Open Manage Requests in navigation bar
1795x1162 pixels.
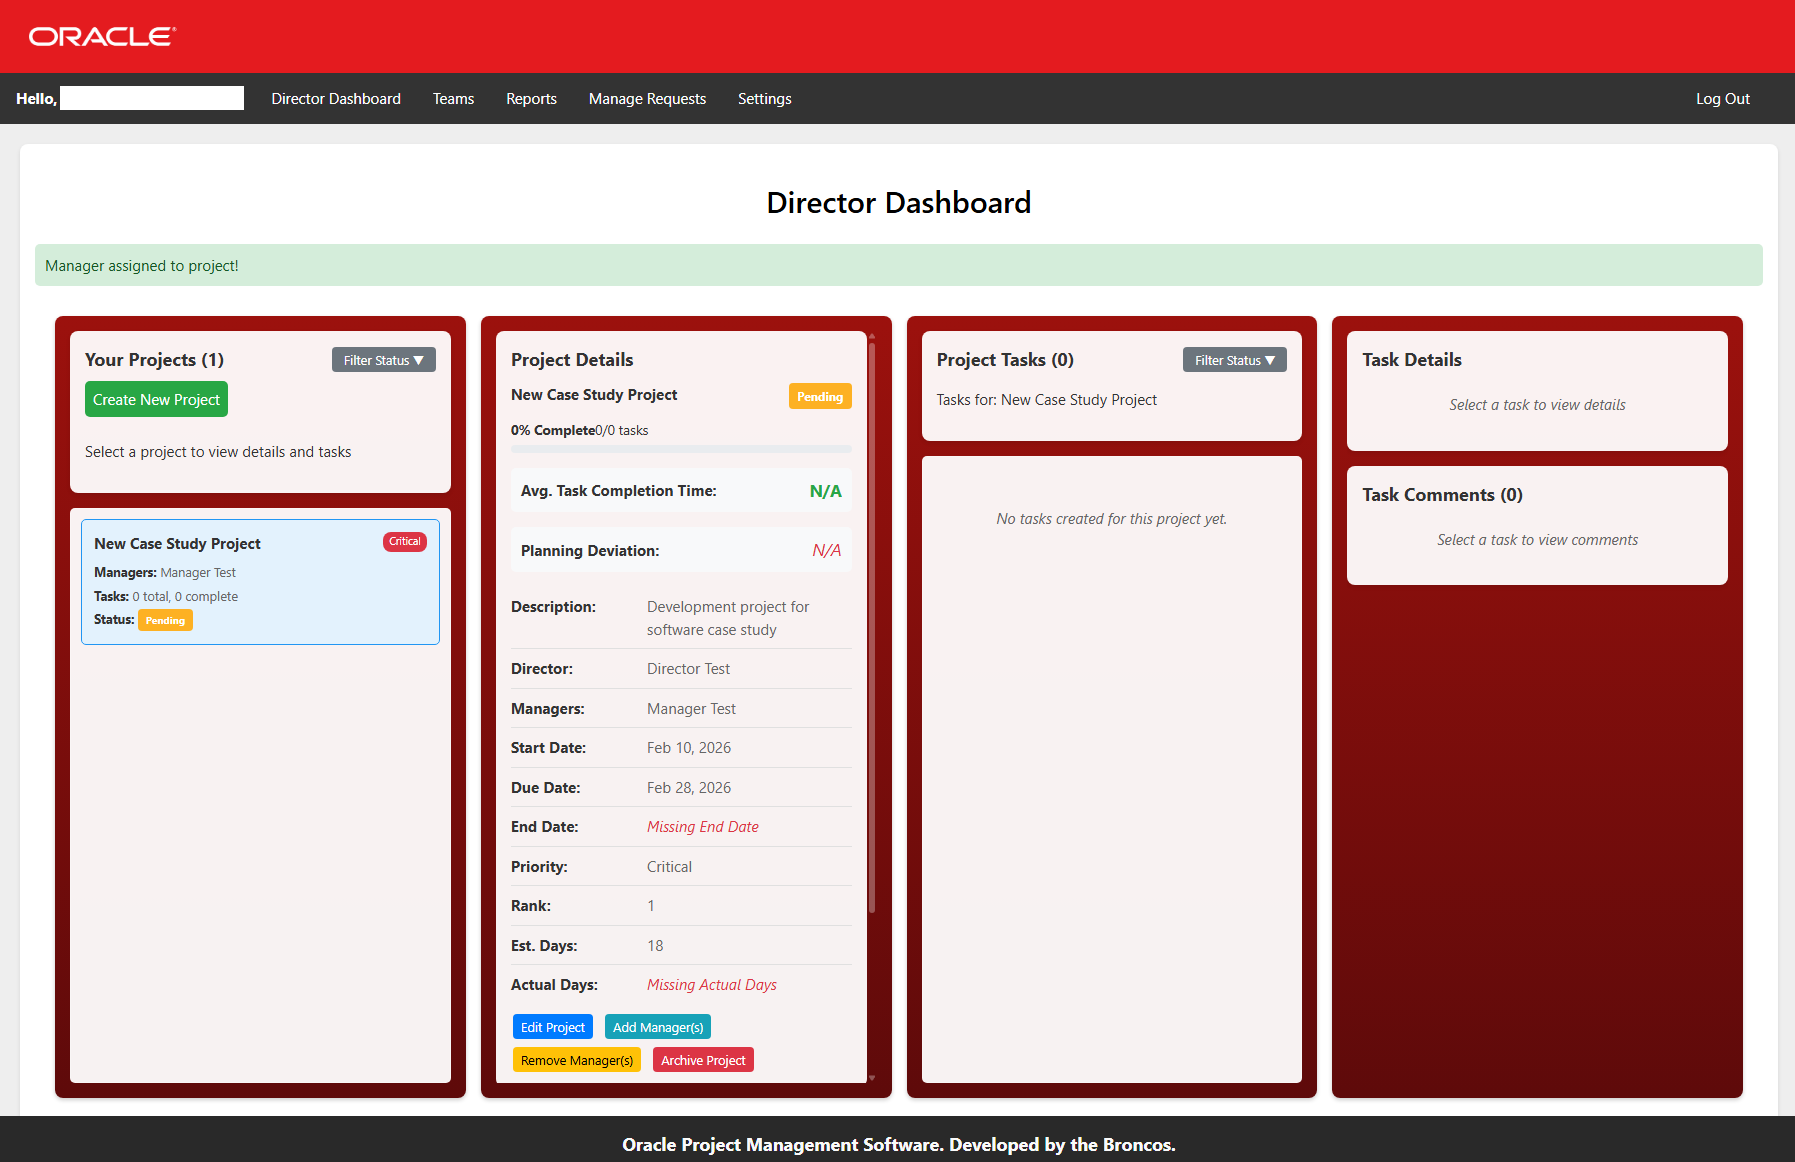click(x=647, y=99)
